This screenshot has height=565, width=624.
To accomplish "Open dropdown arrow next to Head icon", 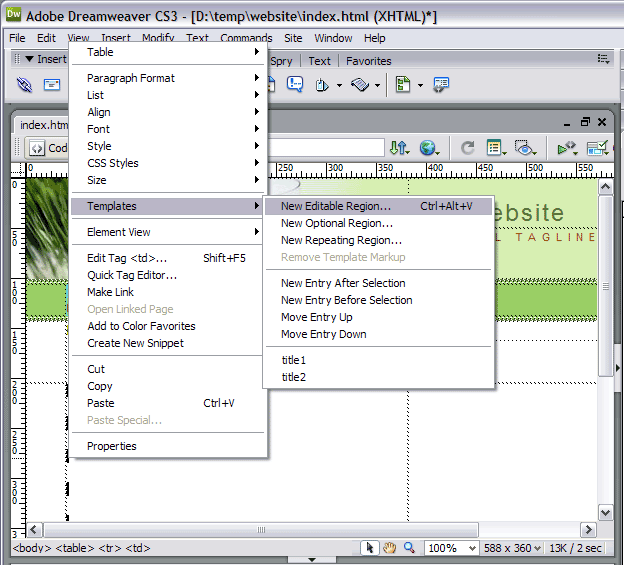I will click(x=339, y=85).
